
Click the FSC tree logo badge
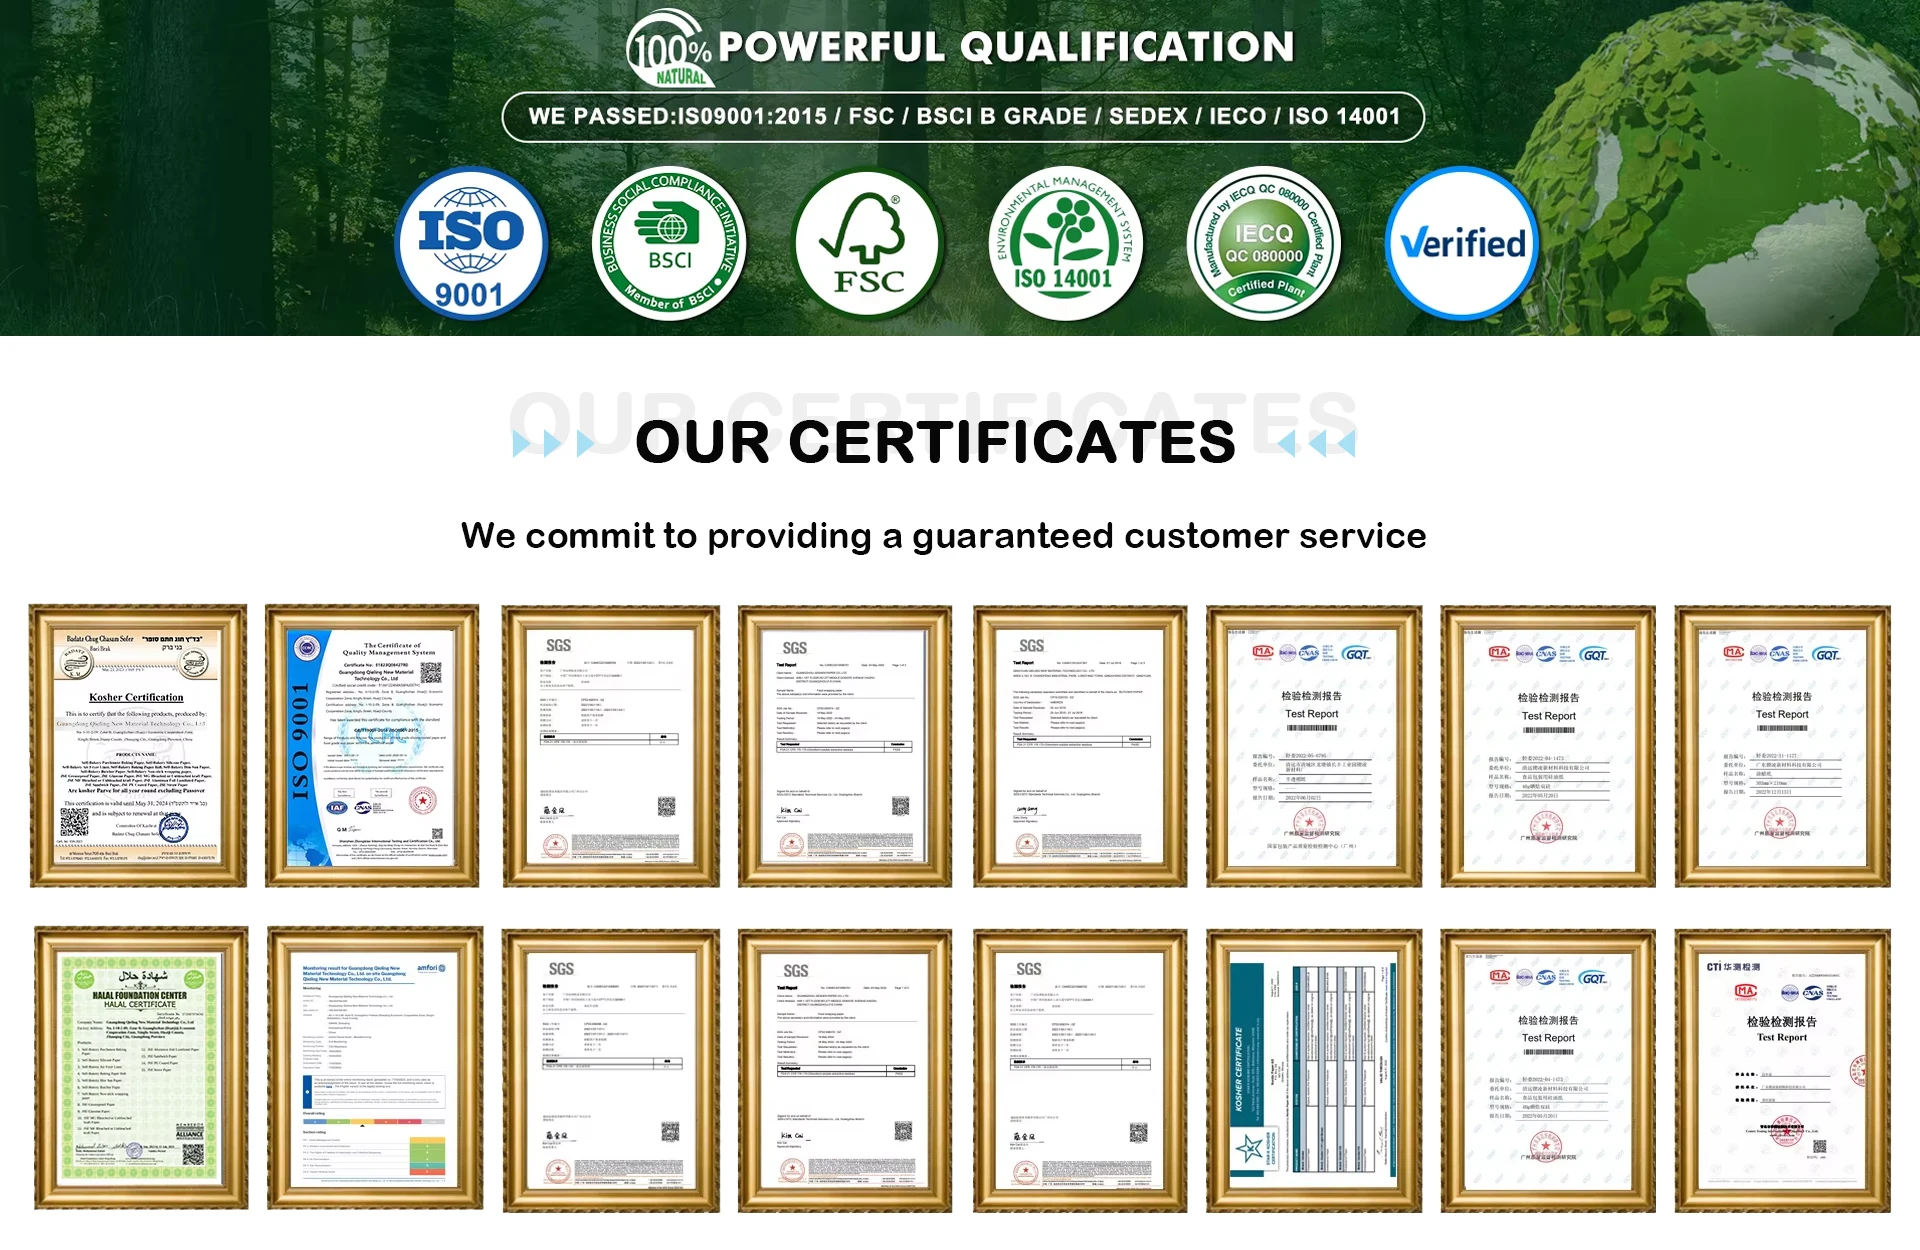pyautogui.click(x=868, y=244)
